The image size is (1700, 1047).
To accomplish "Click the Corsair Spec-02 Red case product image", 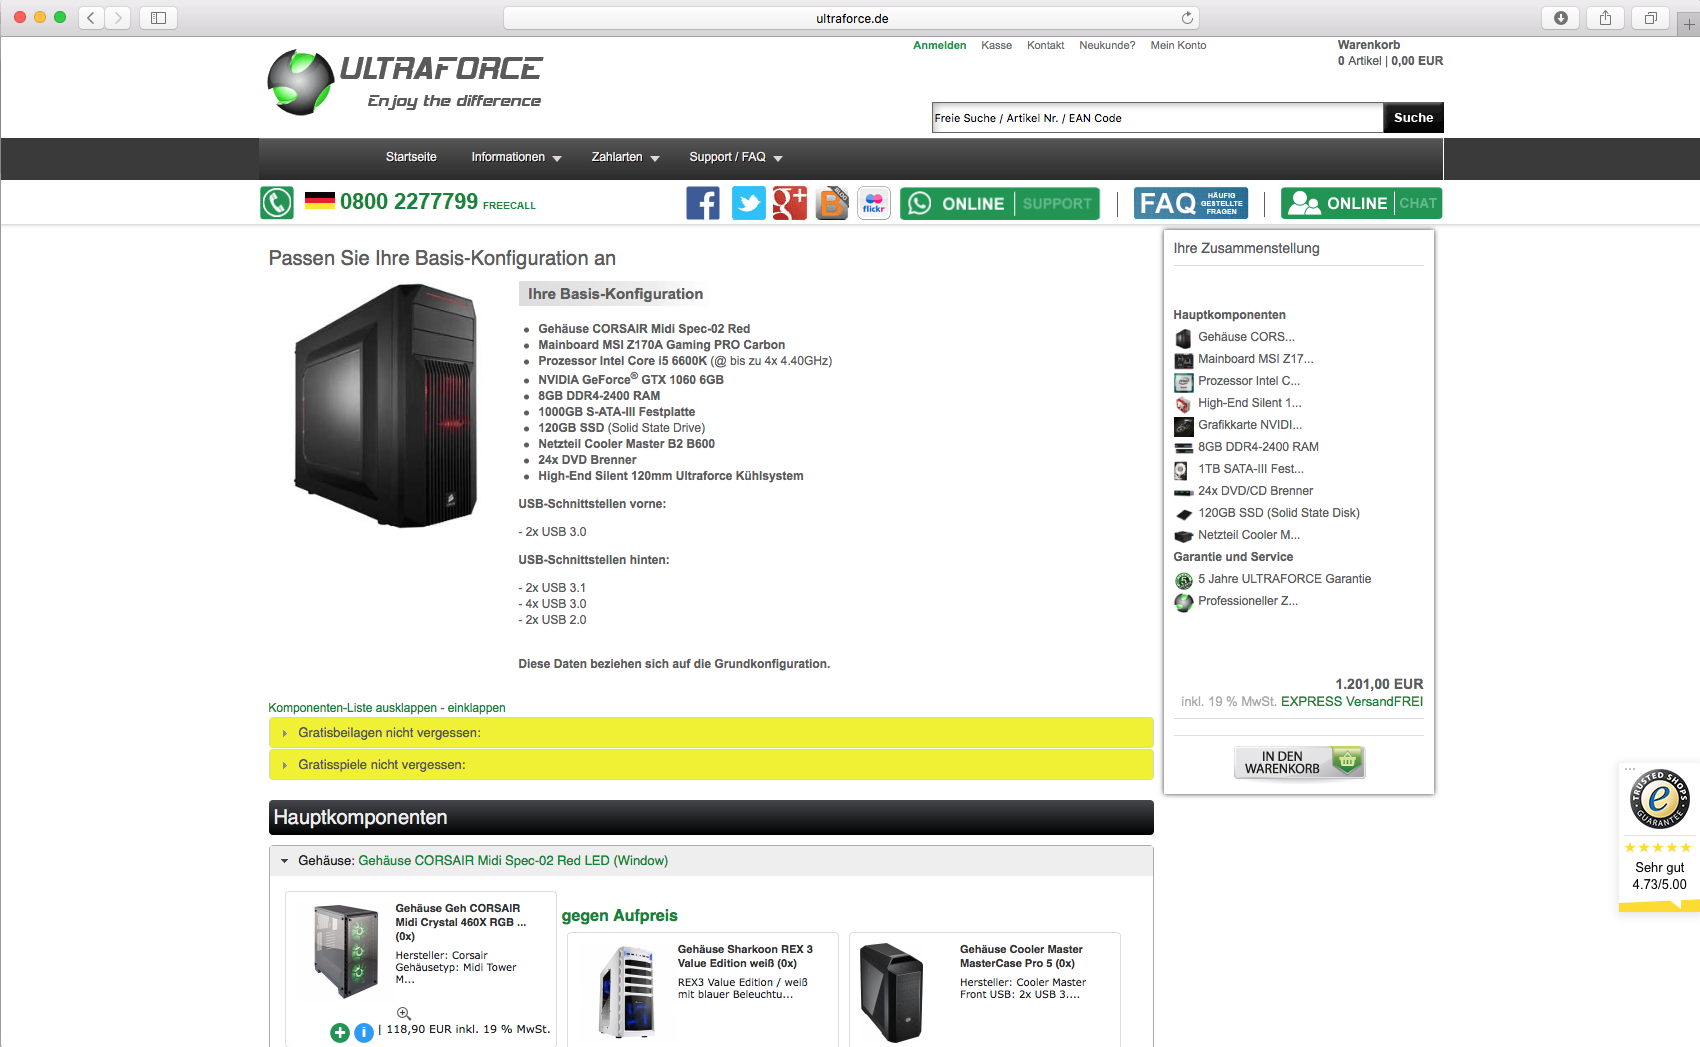I will [384, 405].
